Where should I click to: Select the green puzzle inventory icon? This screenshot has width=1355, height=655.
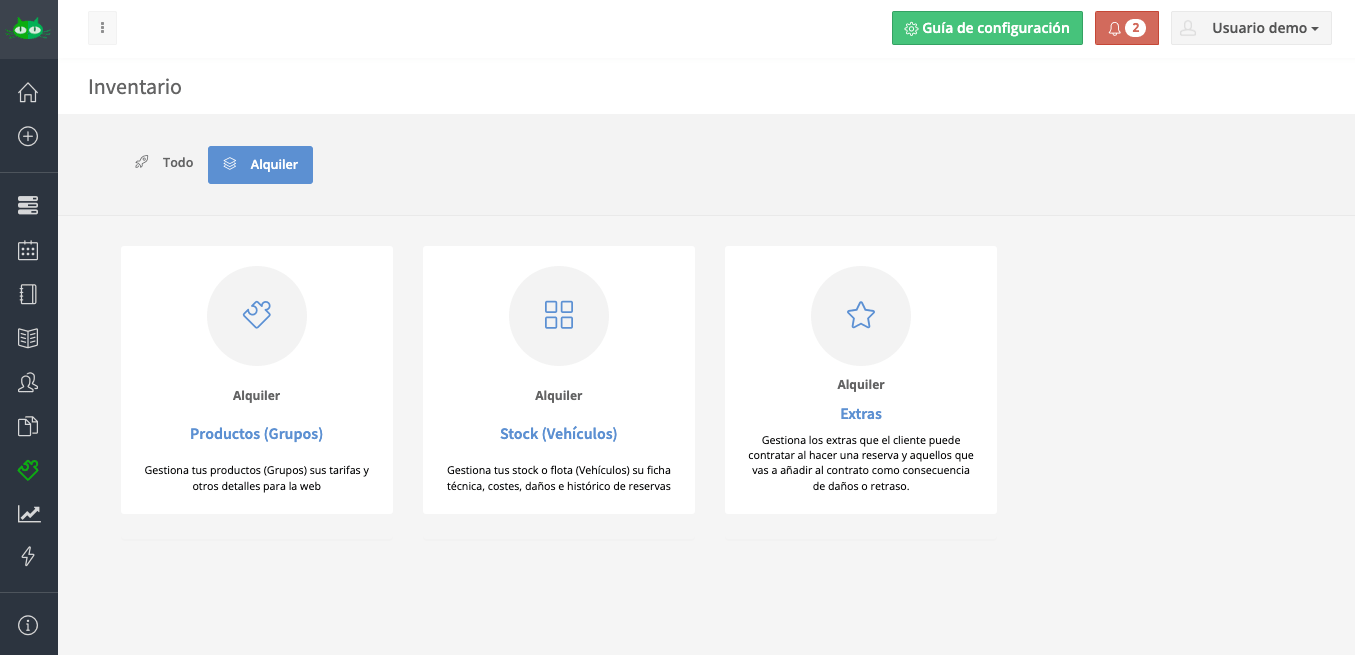click(28, 469)
